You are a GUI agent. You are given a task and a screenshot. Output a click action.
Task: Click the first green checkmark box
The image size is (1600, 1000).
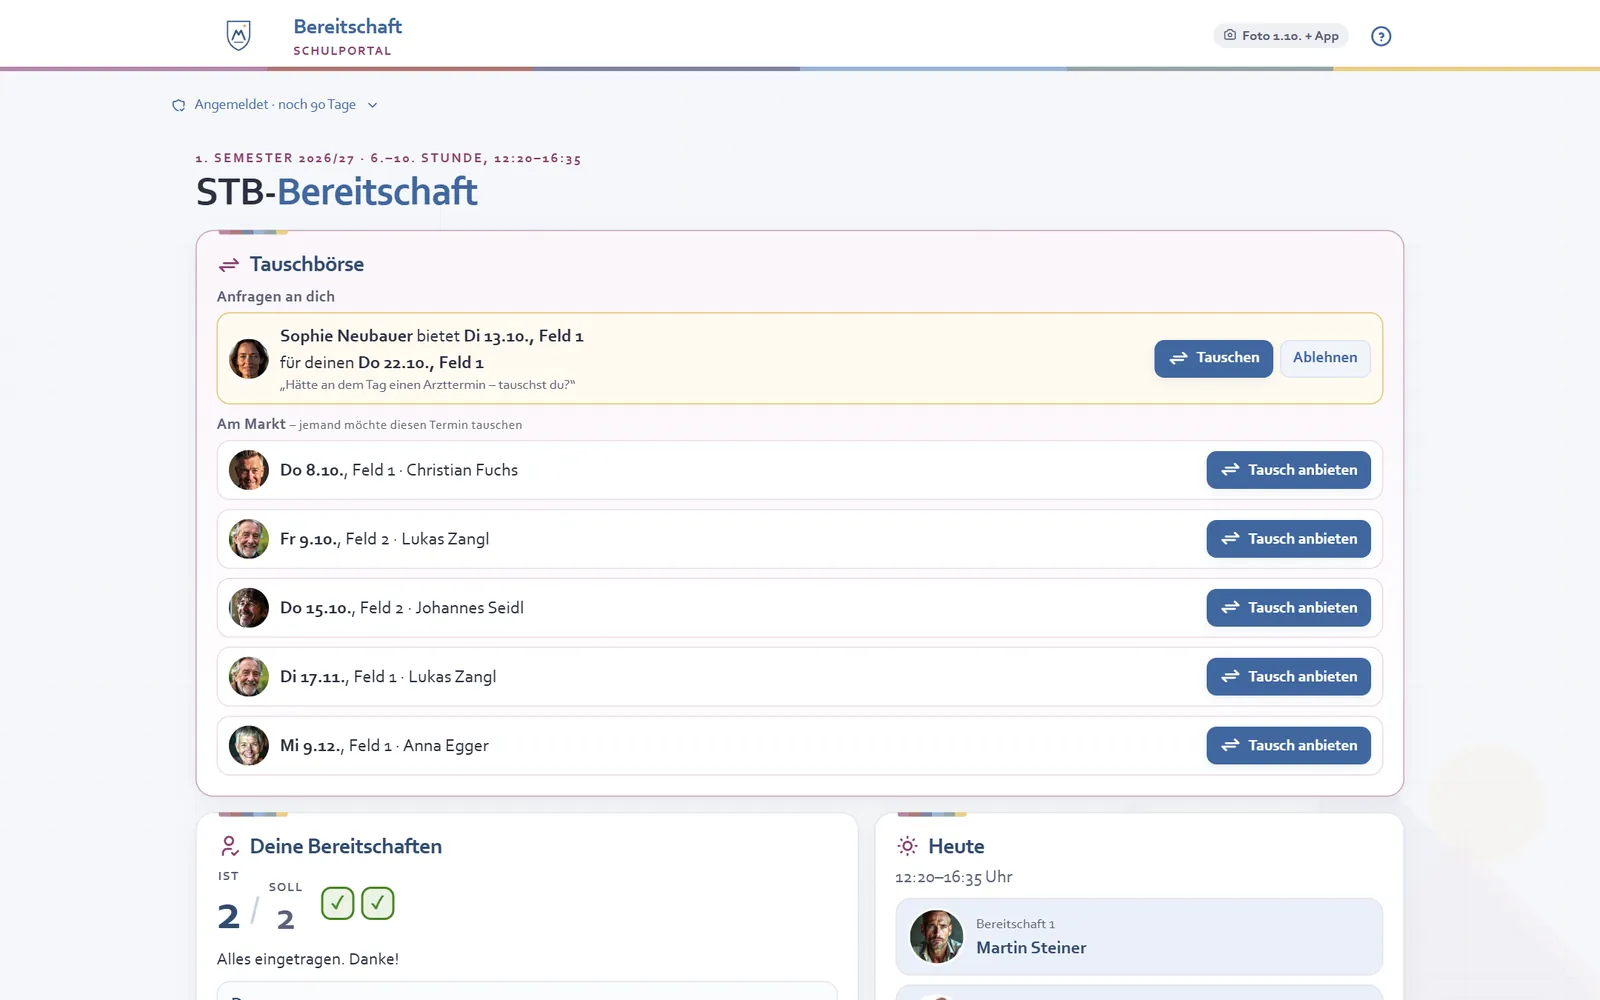click(338, 903)
